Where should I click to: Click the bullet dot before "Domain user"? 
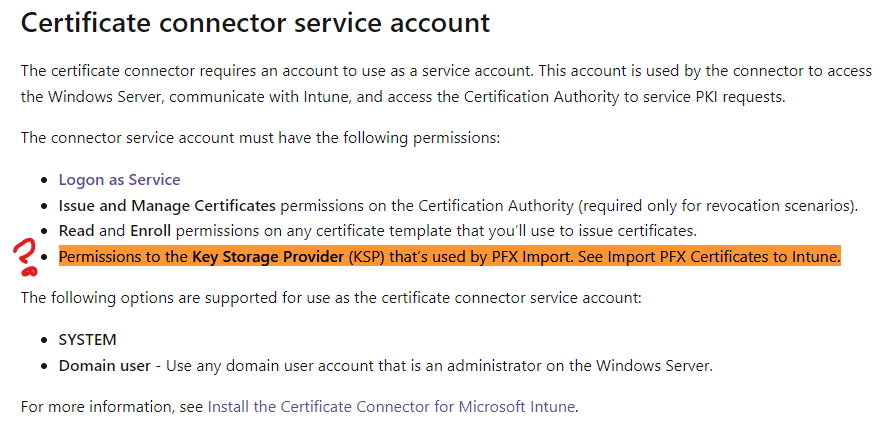[43, 366]
